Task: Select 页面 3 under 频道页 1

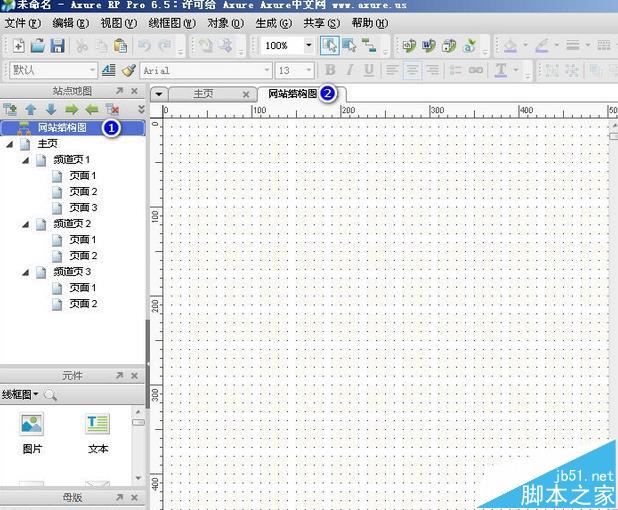Action: click(x=83, y=208)
